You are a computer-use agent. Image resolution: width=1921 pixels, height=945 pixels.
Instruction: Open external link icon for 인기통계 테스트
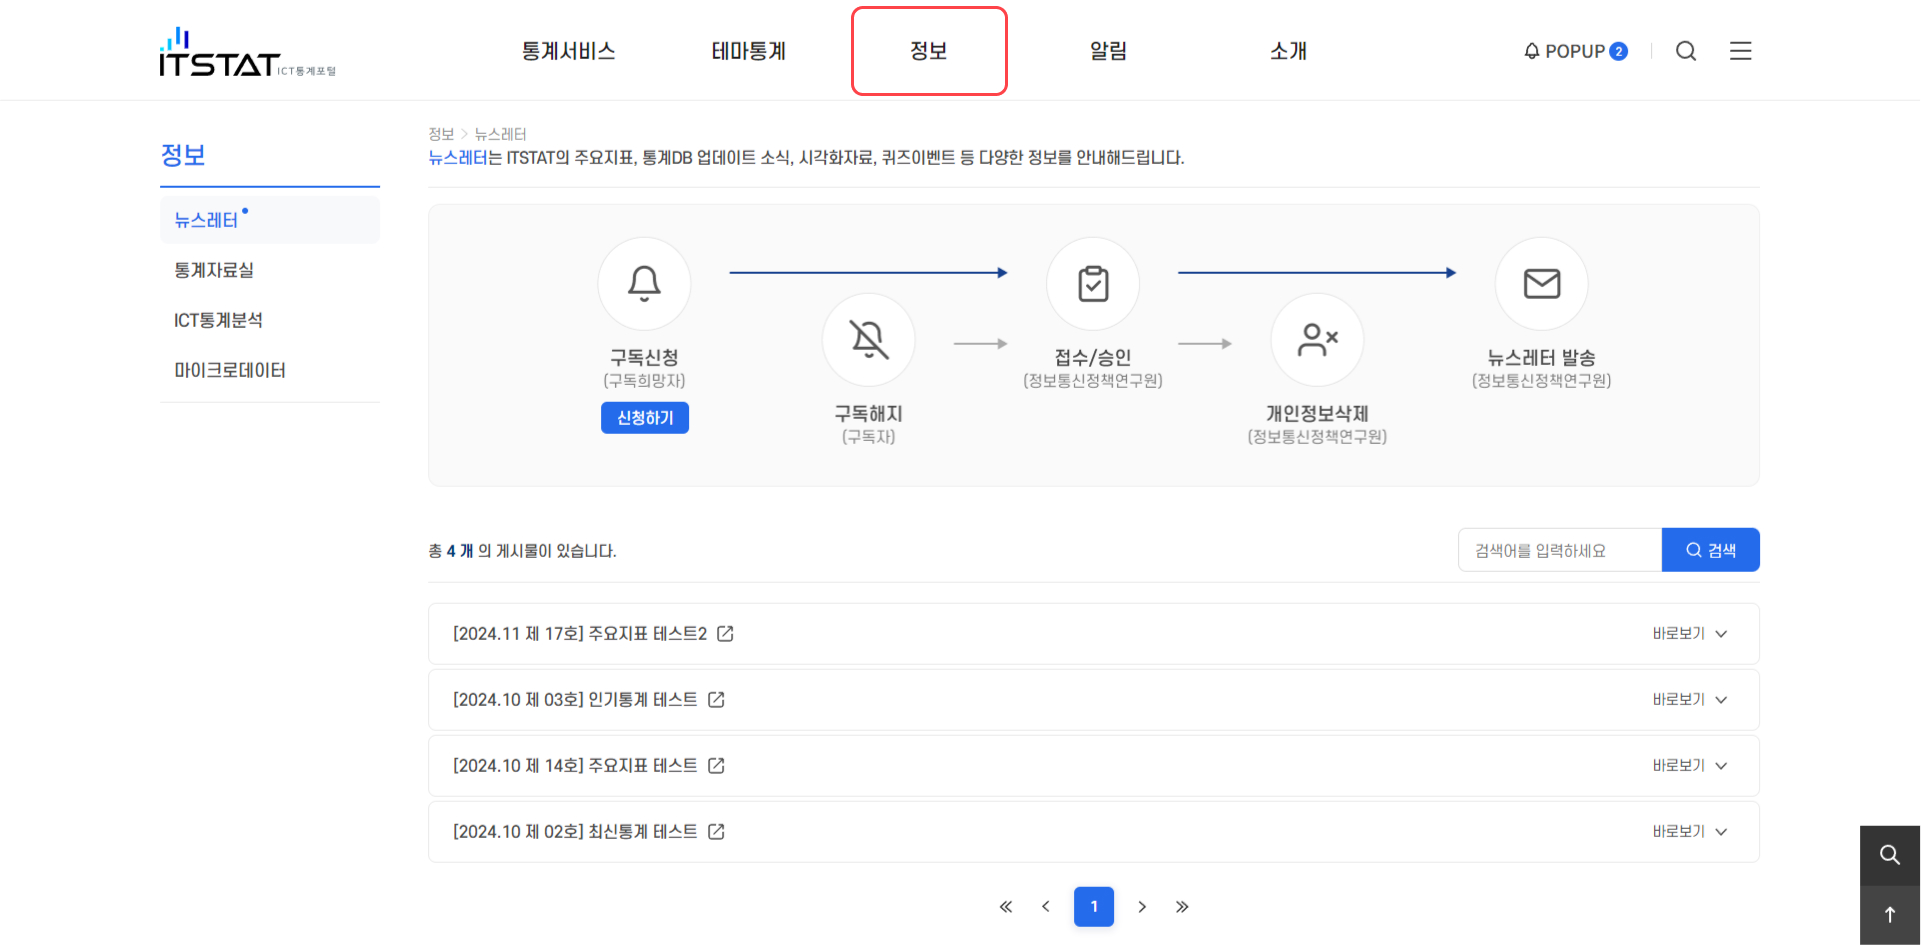coord(716,700)
